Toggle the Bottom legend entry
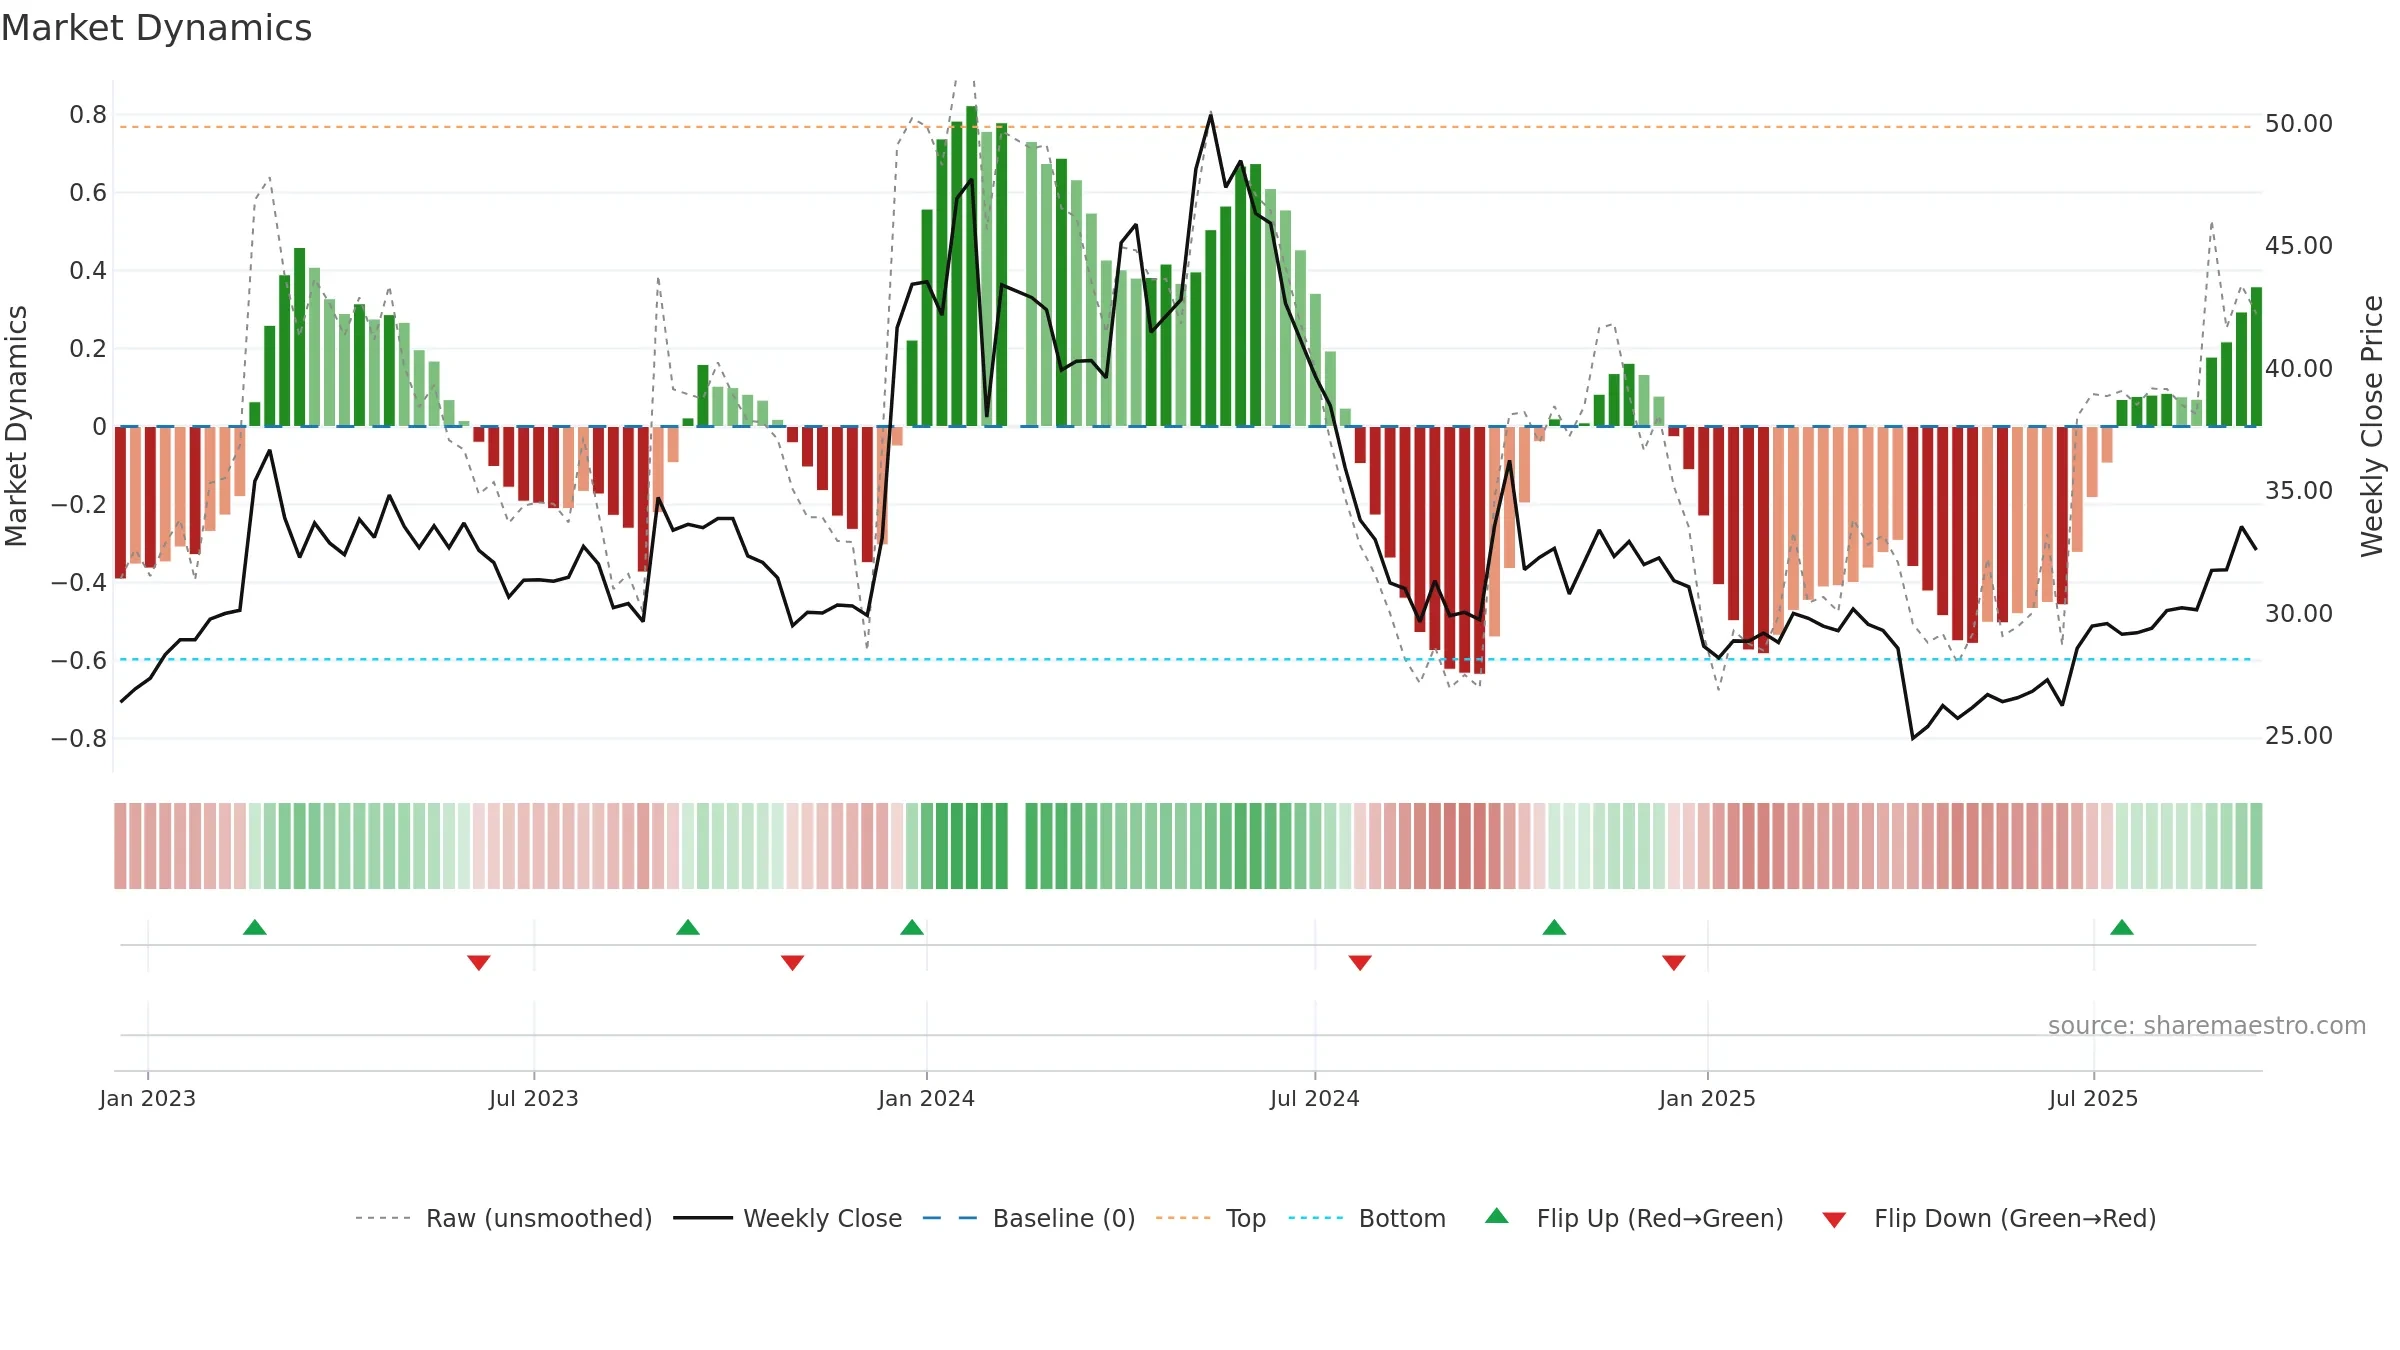 [1367, 1218]
